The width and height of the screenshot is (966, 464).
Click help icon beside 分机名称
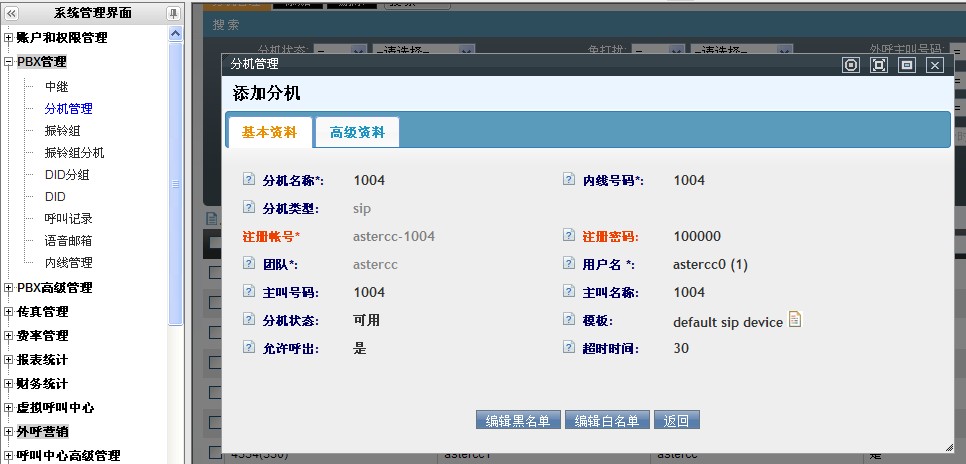coord(249,180)
